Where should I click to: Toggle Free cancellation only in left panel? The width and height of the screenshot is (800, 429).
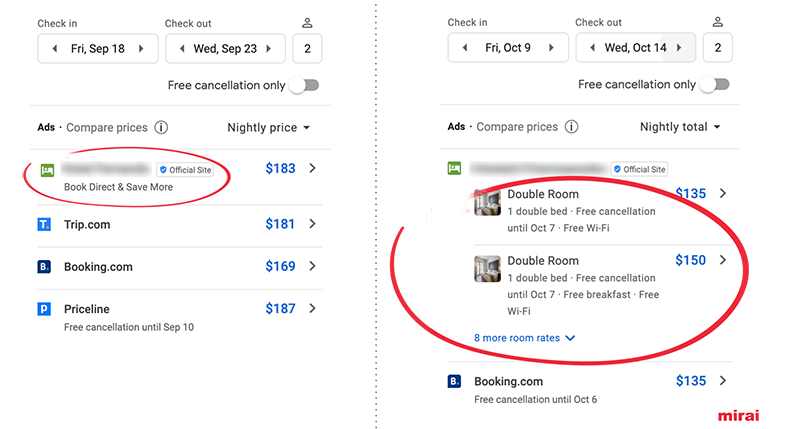coord(304,86)
